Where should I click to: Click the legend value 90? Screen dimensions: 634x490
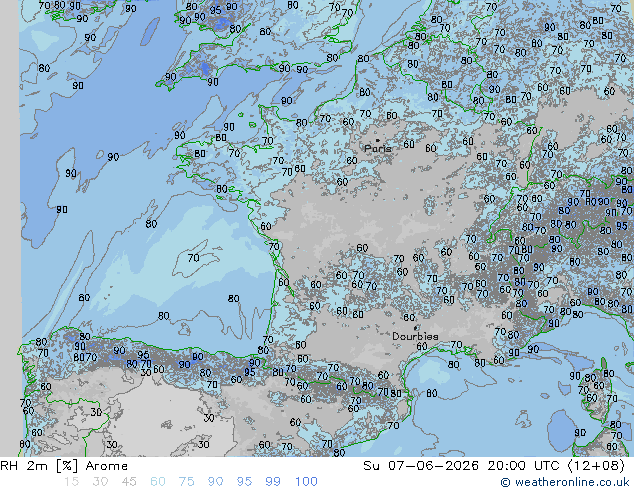pyautogui.click(x=216, y=482)
